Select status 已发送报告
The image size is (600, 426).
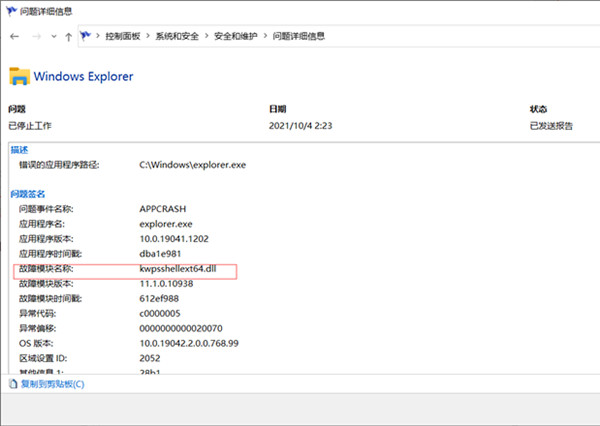point(551,126)
